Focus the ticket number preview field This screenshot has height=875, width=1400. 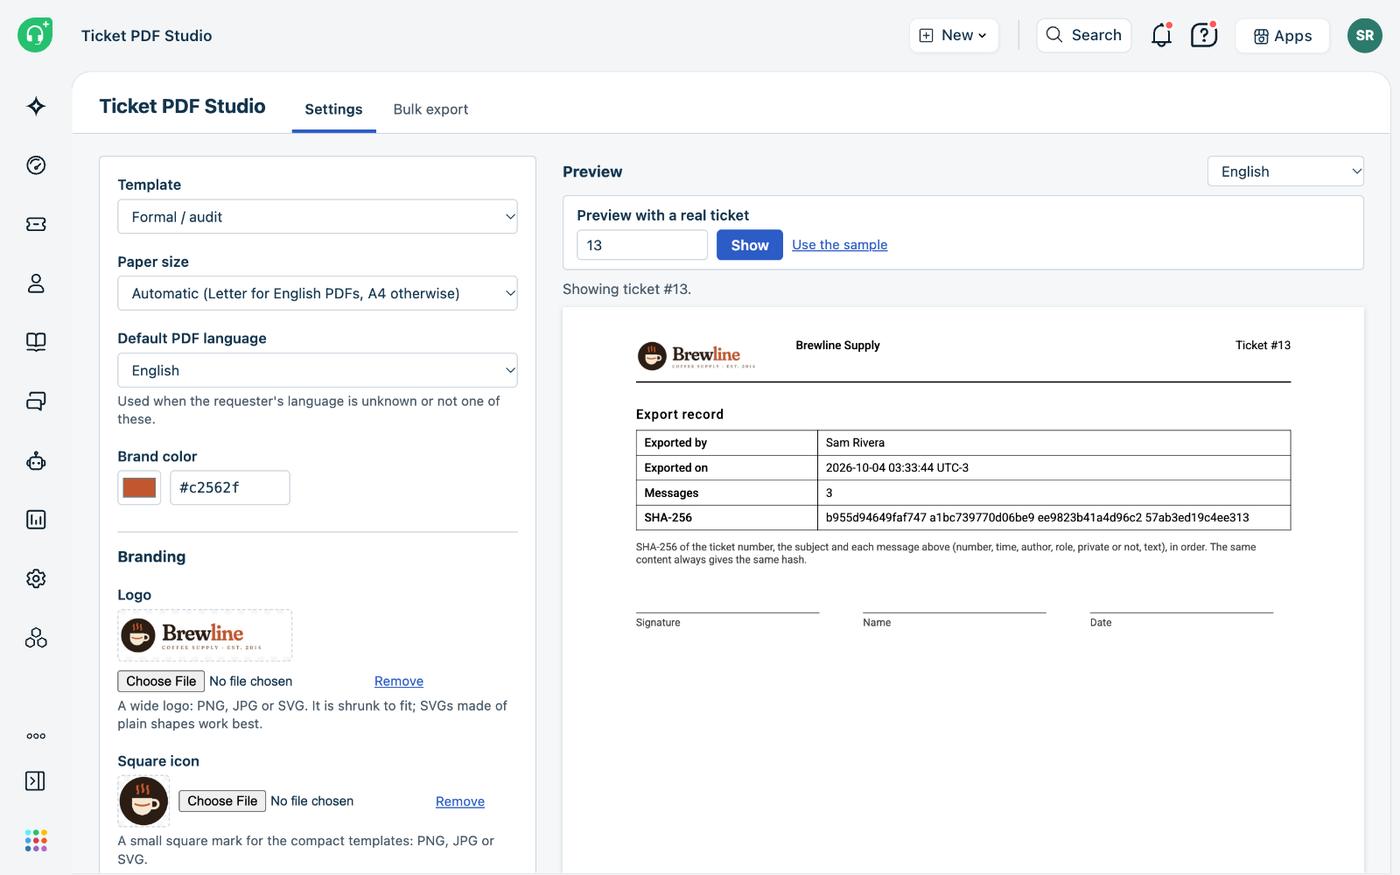tap(642, 245)
